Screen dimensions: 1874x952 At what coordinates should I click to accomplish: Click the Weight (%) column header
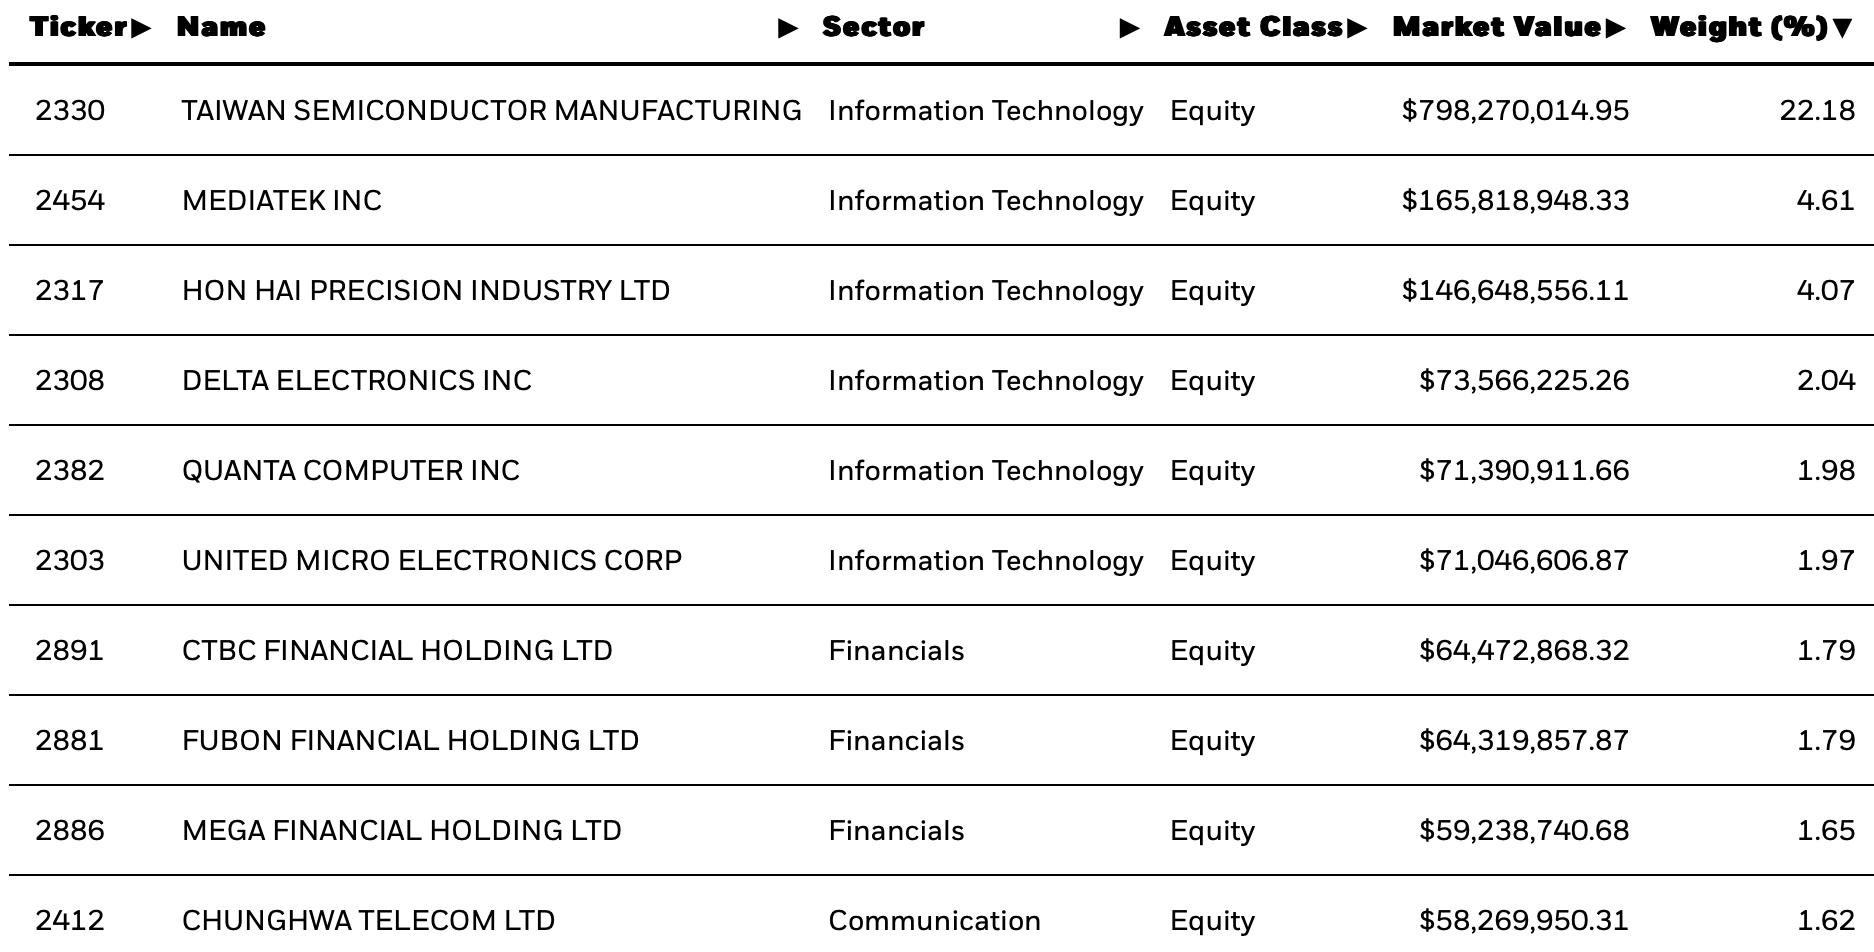(x=1739, y=27)
